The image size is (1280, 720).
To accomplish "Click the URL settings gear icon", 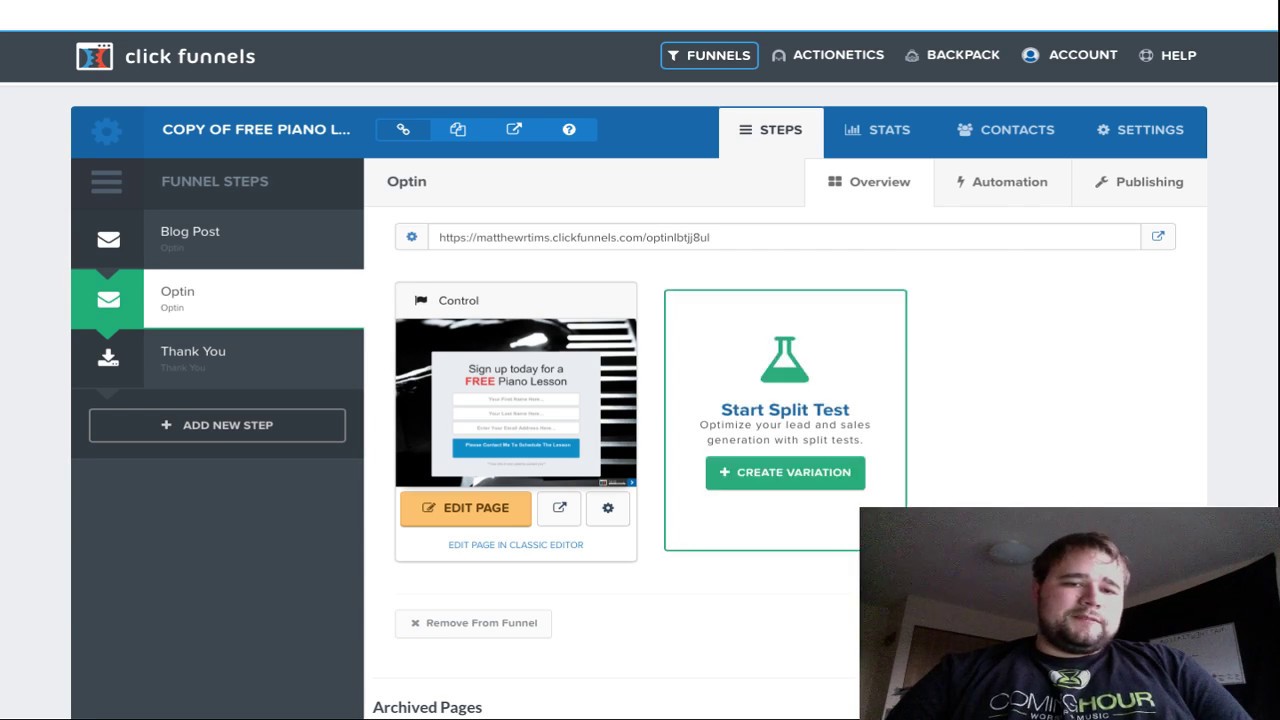I will (411, 237).
